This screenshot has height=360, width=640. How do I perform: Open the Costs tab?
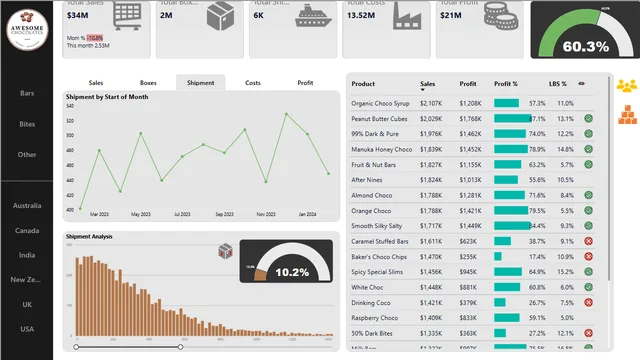253,82
